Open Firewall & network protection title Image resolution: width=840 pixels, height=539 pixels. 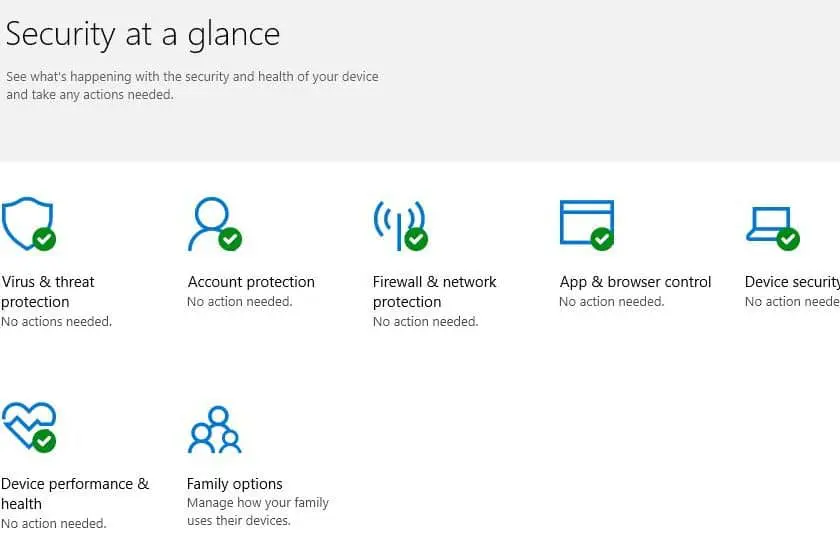pos(434,291)
